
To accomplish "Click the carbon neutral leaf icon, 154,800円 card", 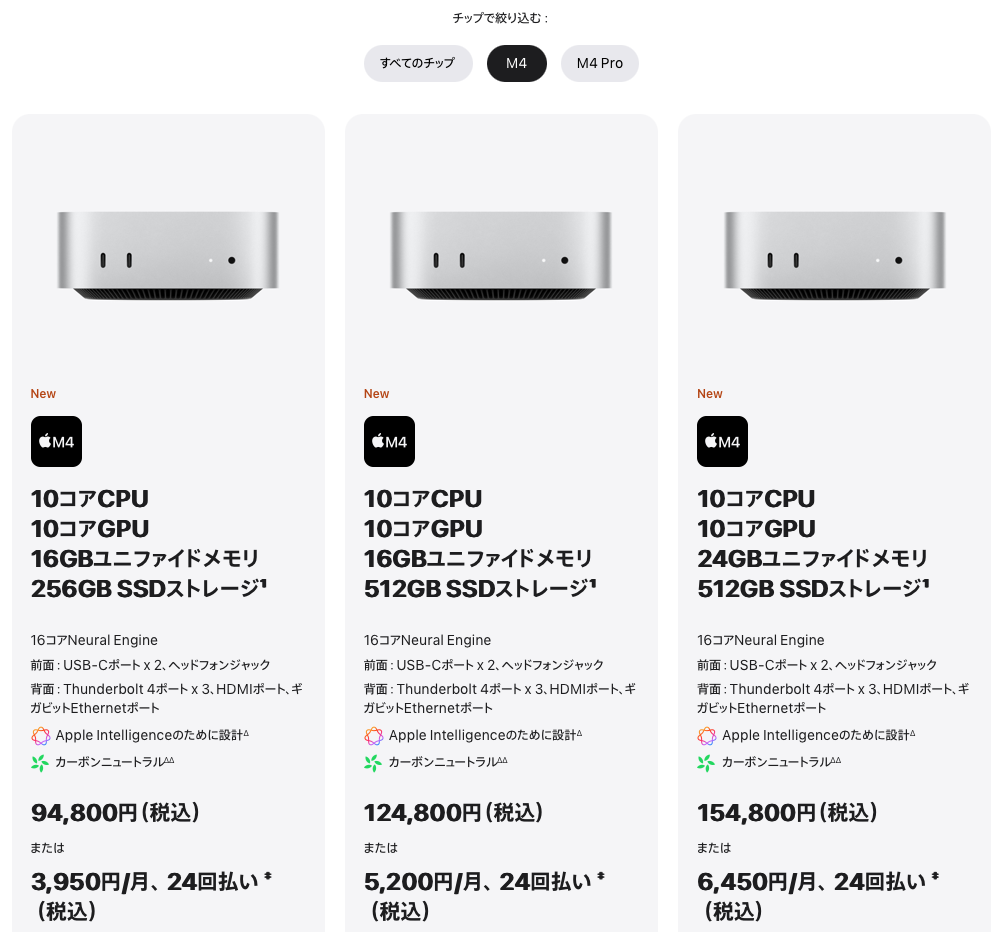I will 706,763.
